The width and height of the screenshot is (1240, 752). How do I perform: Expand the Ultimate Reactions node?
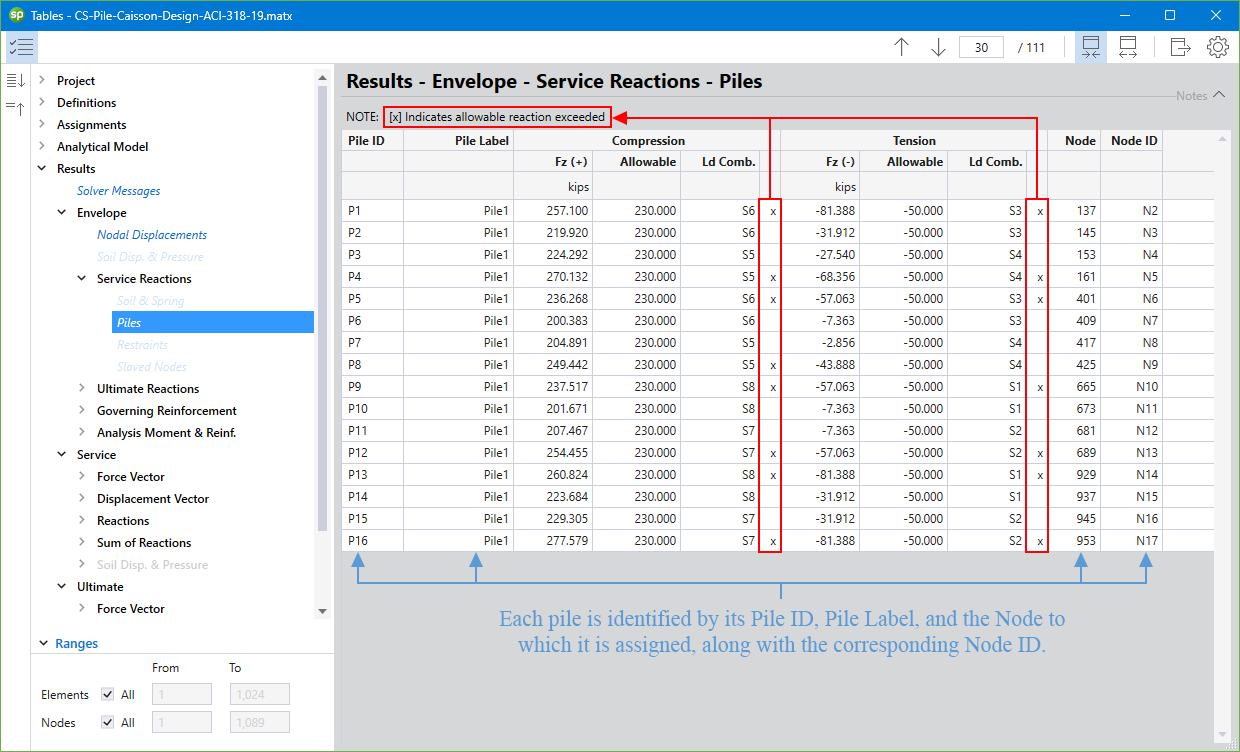[x=82, y=388]
